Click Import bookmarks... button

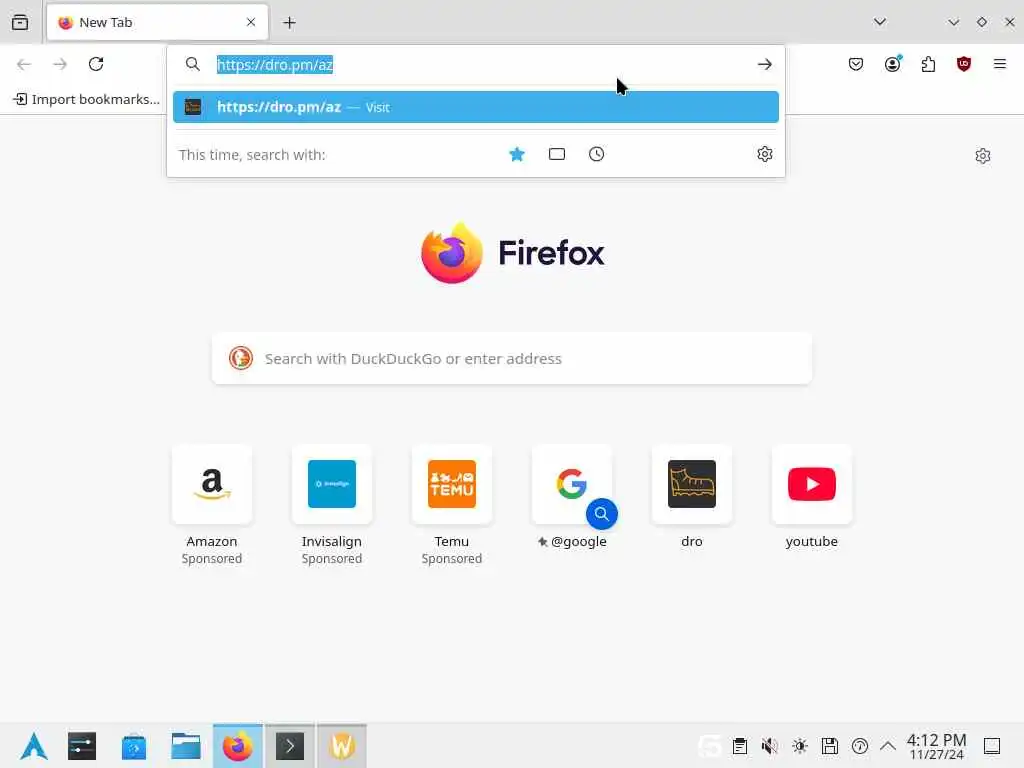tap(86, 99)
